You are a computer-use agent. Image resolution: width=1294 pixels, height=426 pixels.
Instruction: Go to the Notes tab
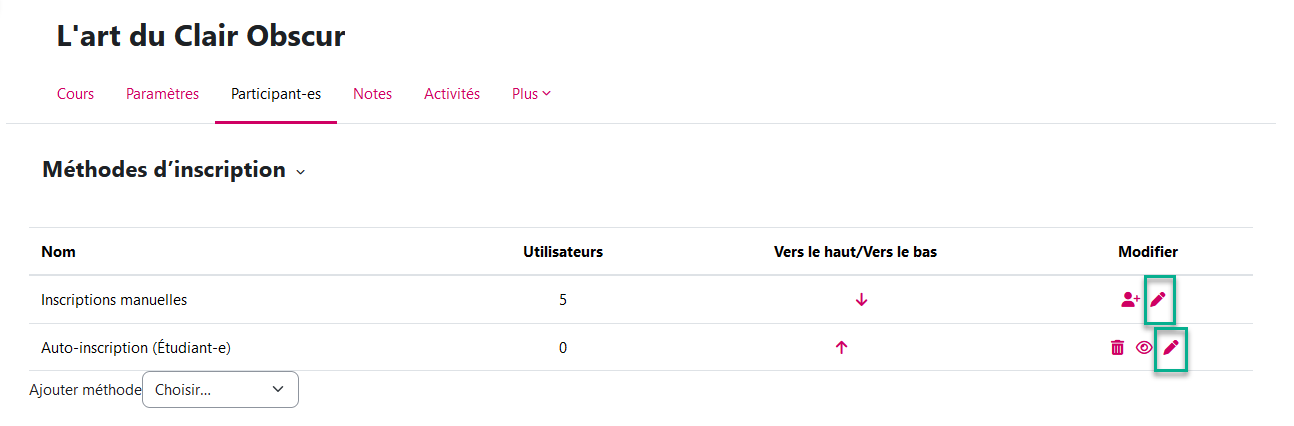[372, 94]
